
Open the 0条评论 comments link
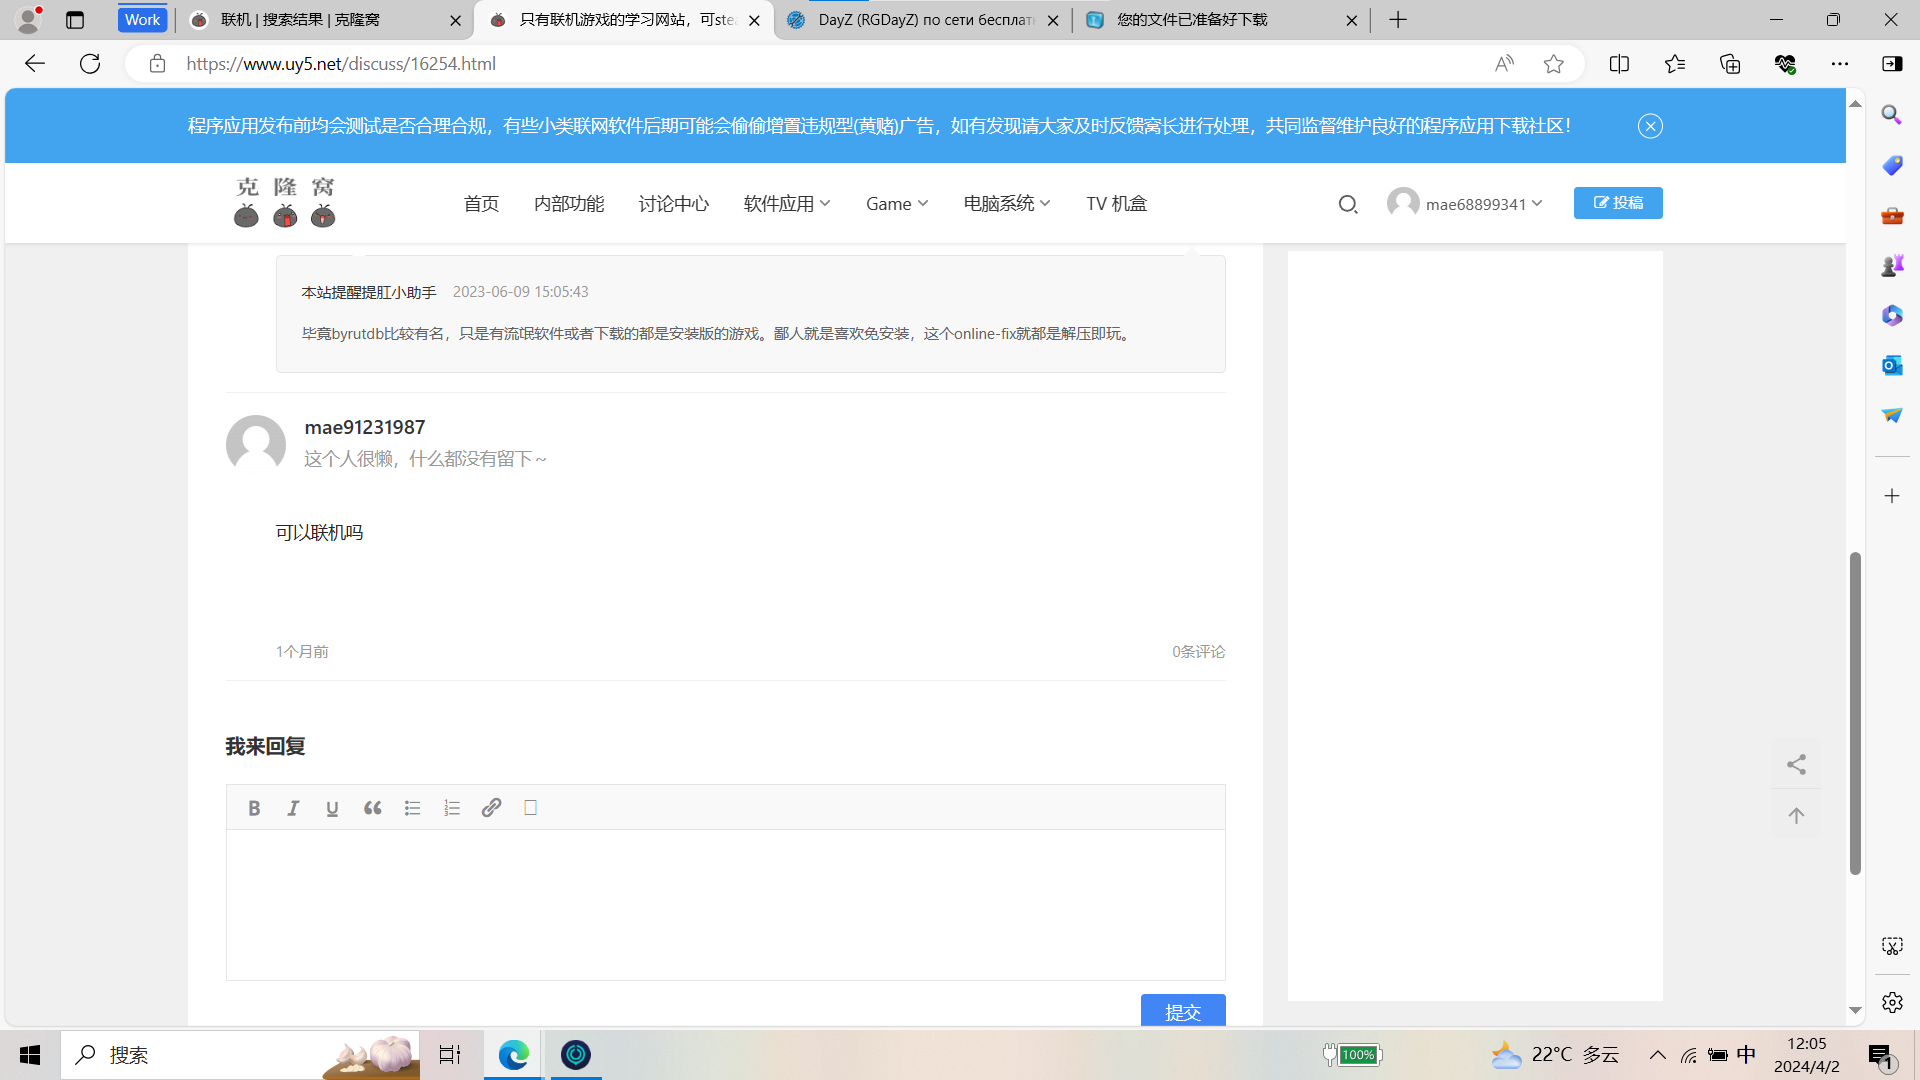tap(1199, 652)
